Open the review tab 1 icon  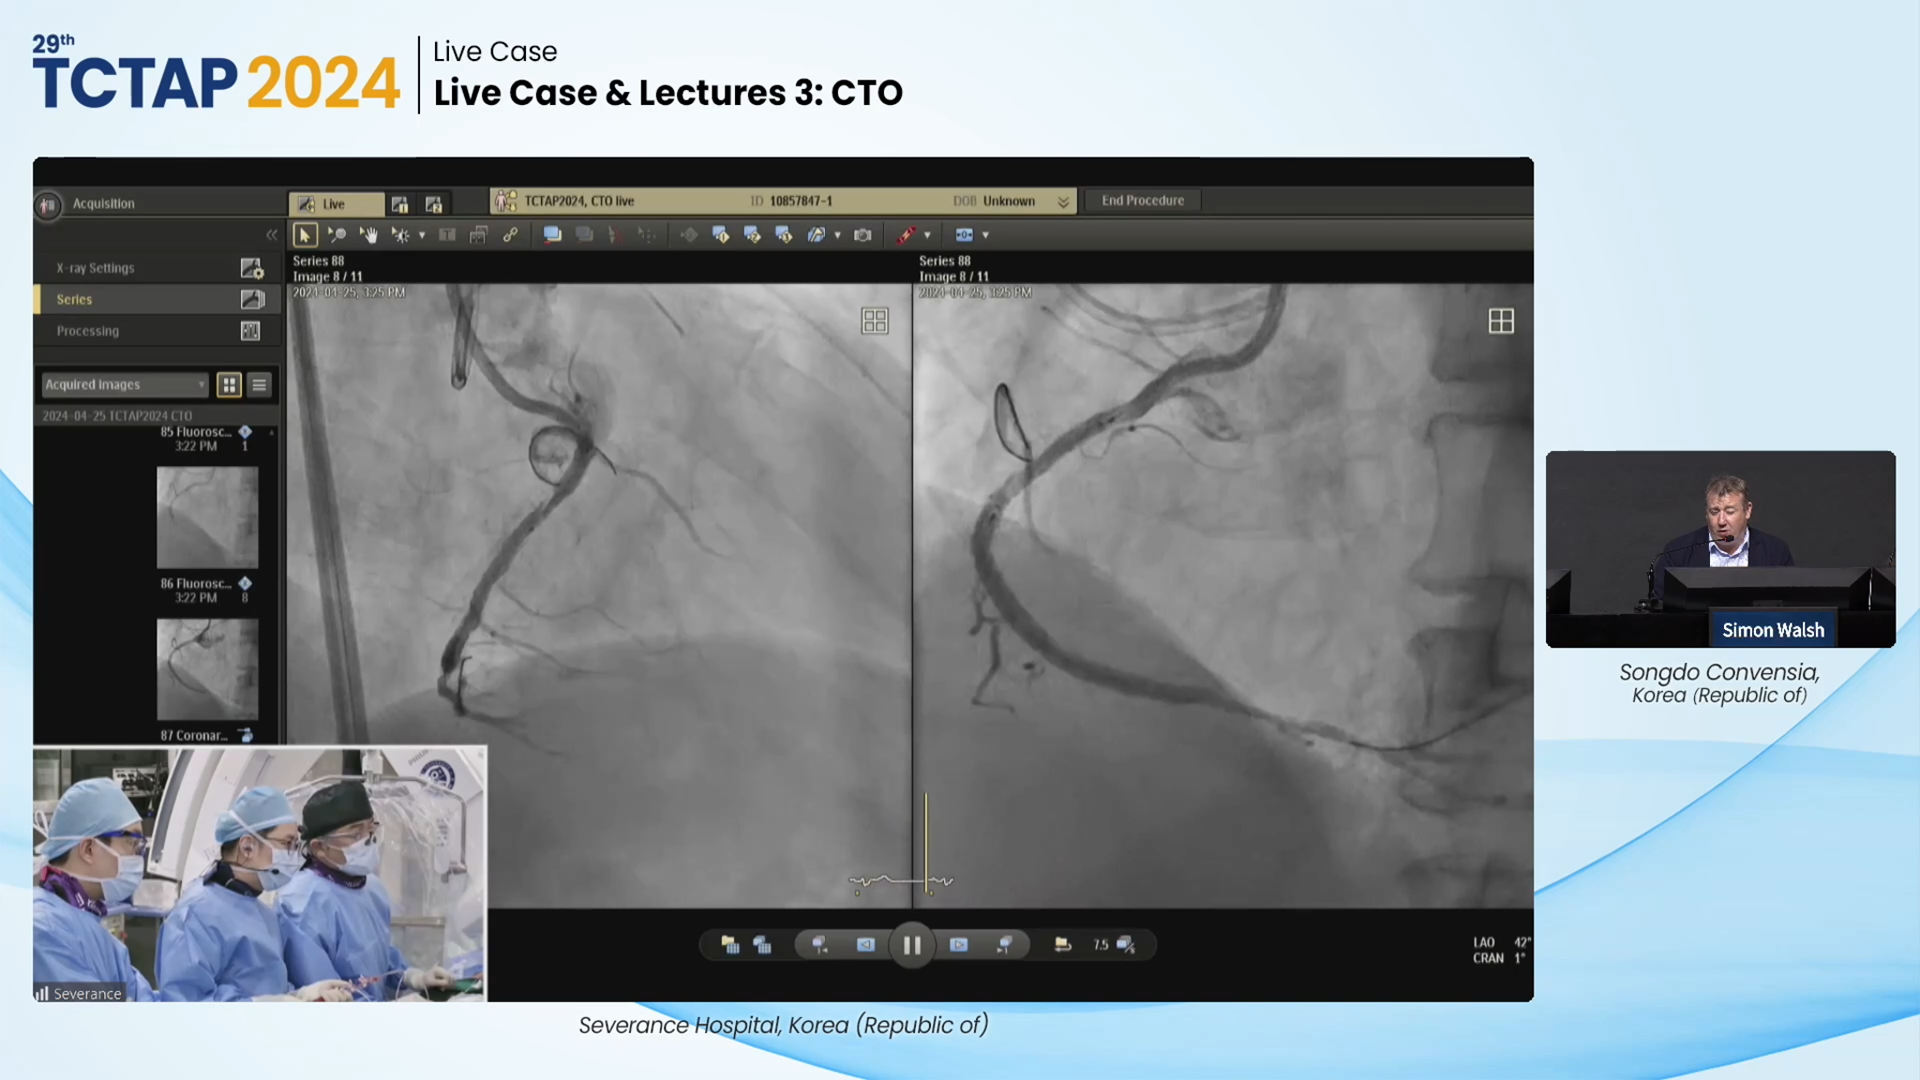pos(400,204)
